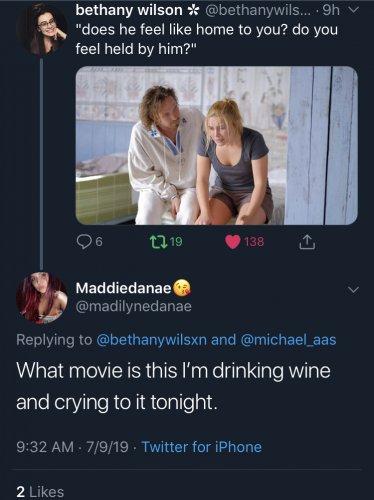
Task: Tap the 9:32 AM 7/9/19 timestamp
Action: (72, 447)
